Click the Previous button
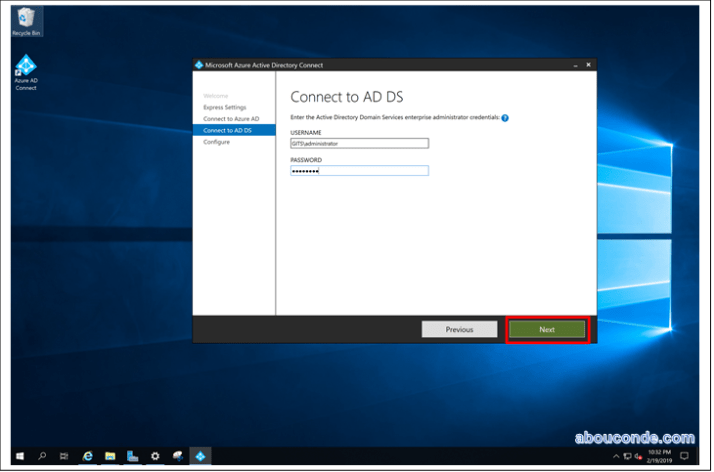 coord(459,329)
